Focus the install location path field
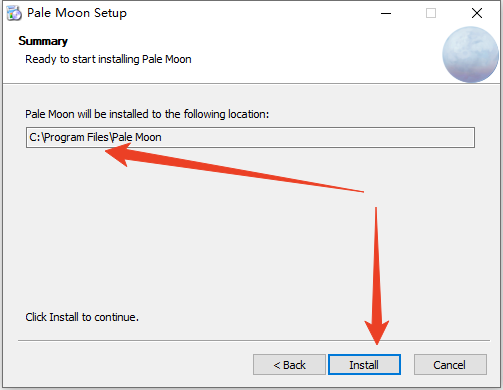This screenshot has width=503, height=390. pyautogui.click(x=250, y=137)
